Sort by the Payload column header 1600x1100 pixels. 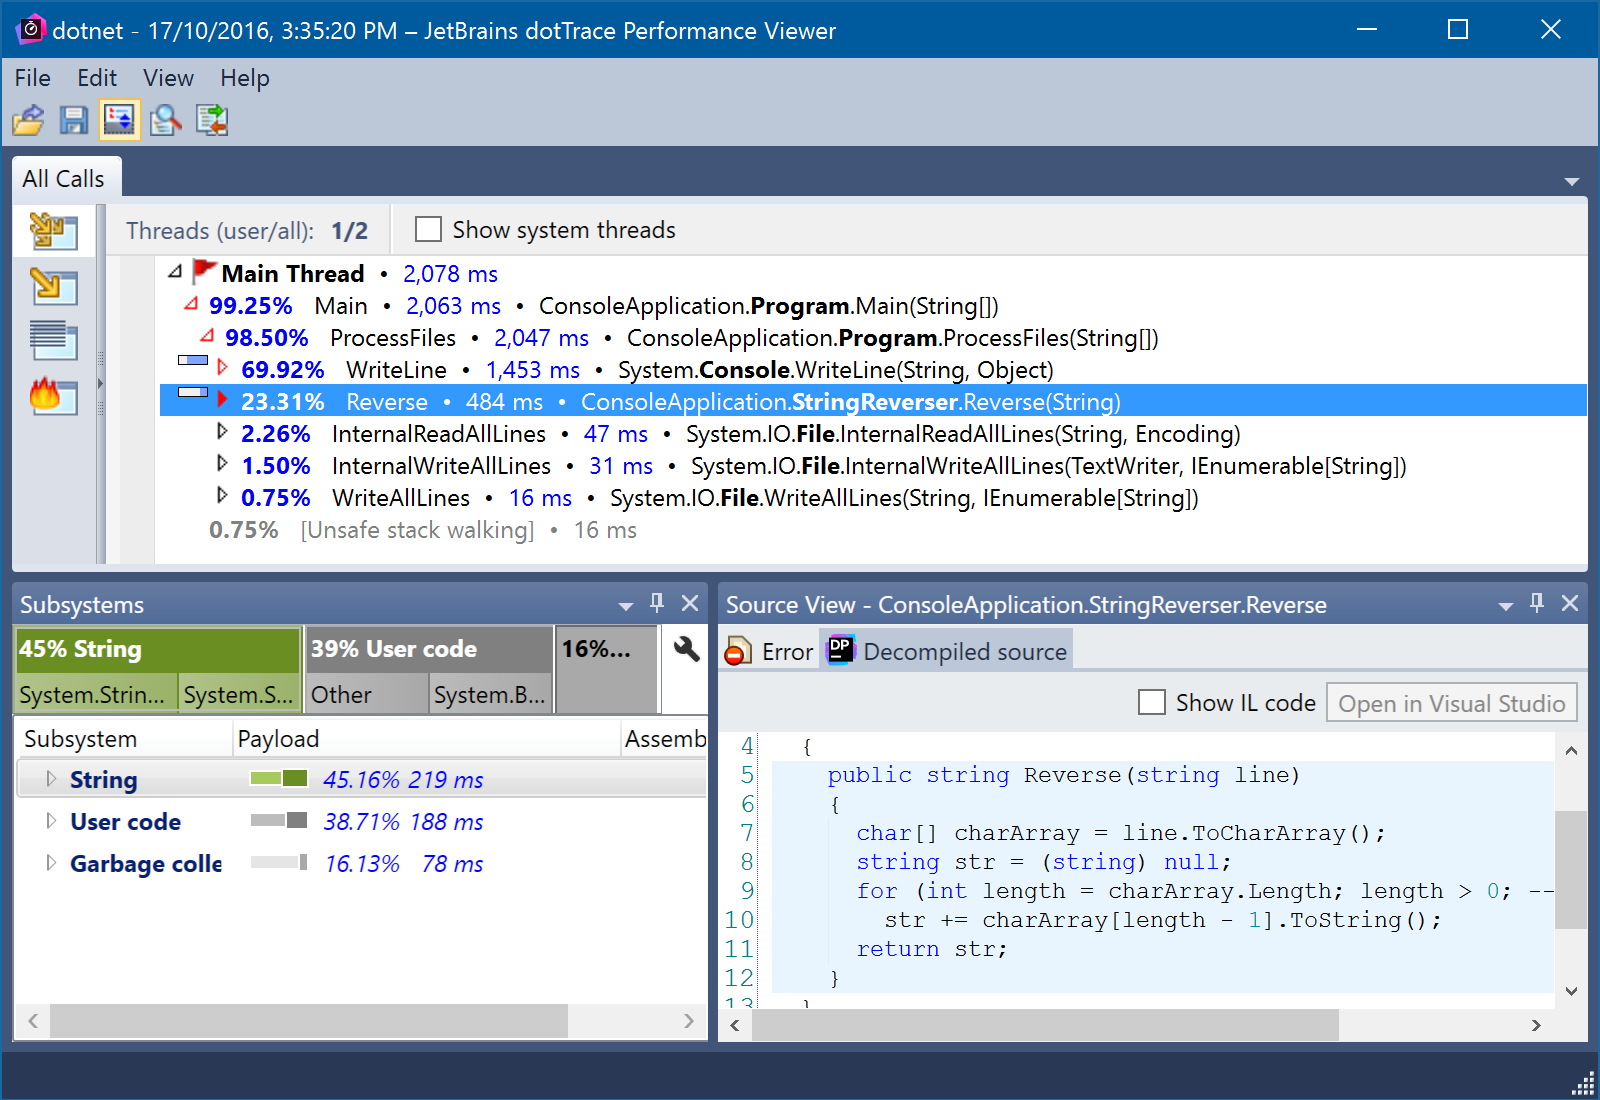pos(426,738)
